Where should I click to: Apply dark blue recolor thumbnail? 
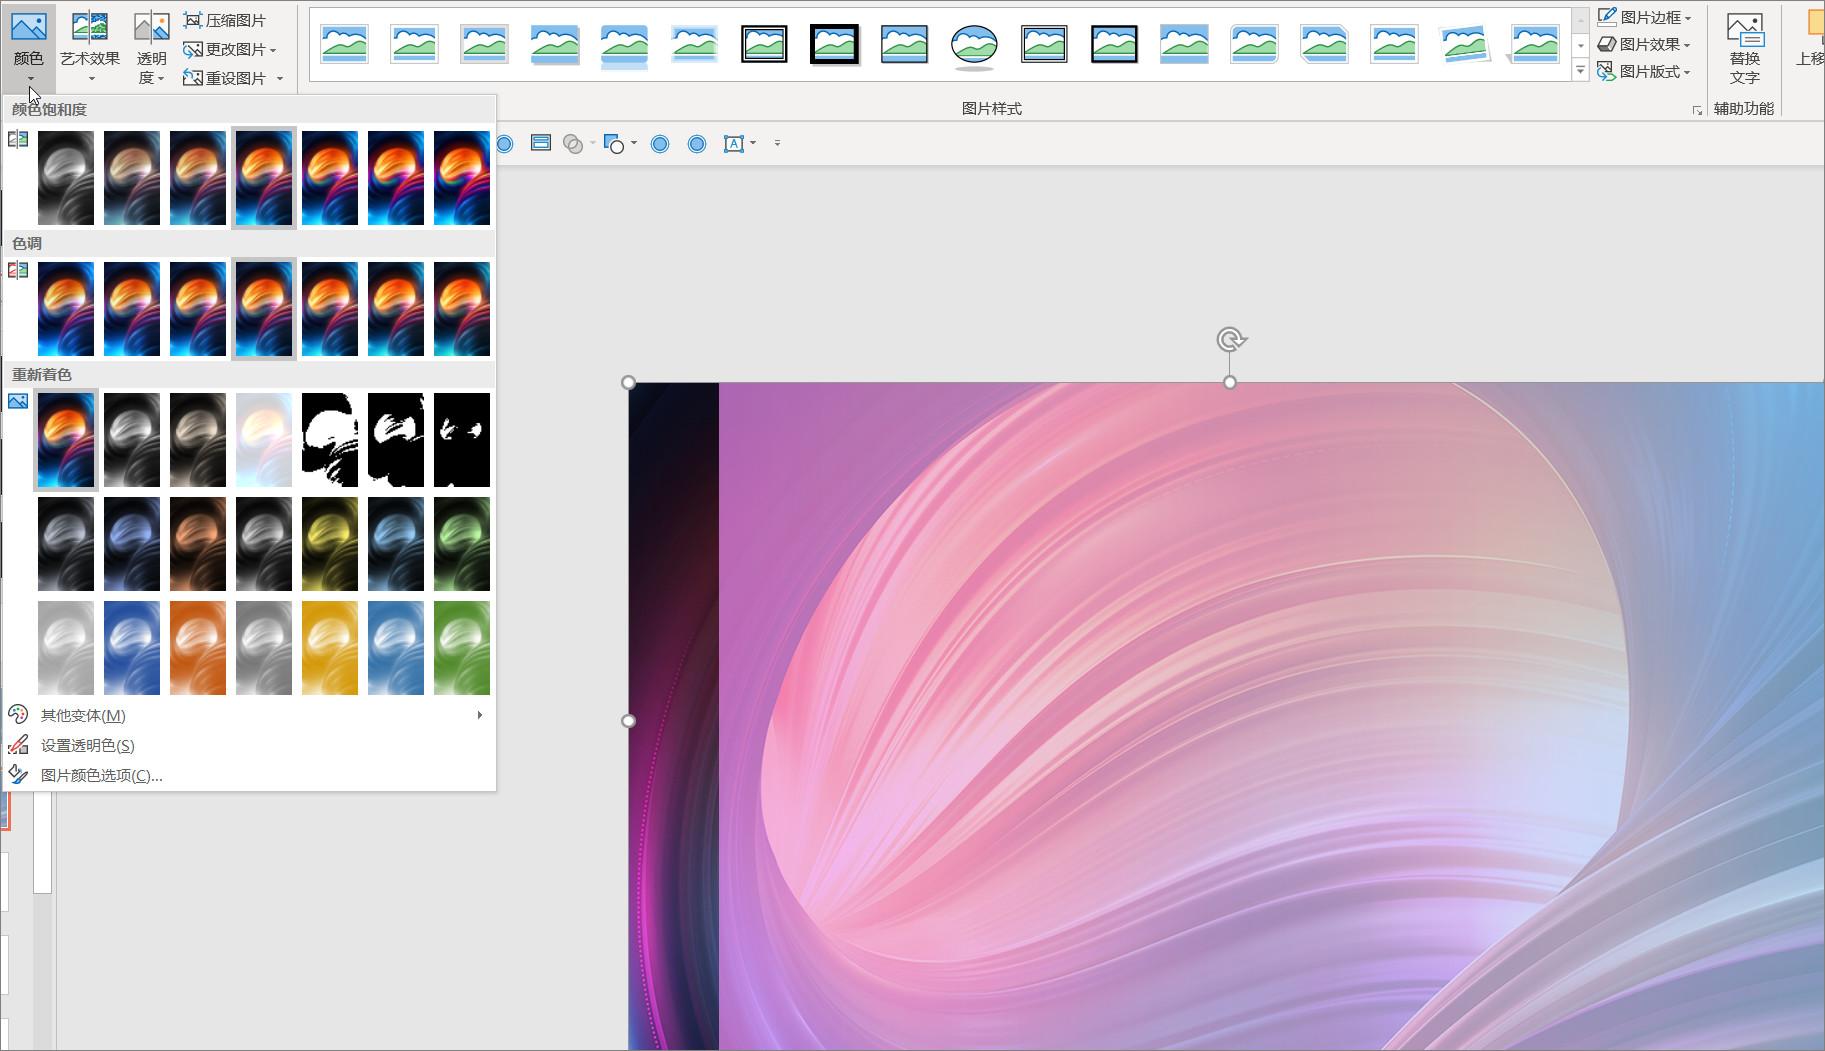132,544
